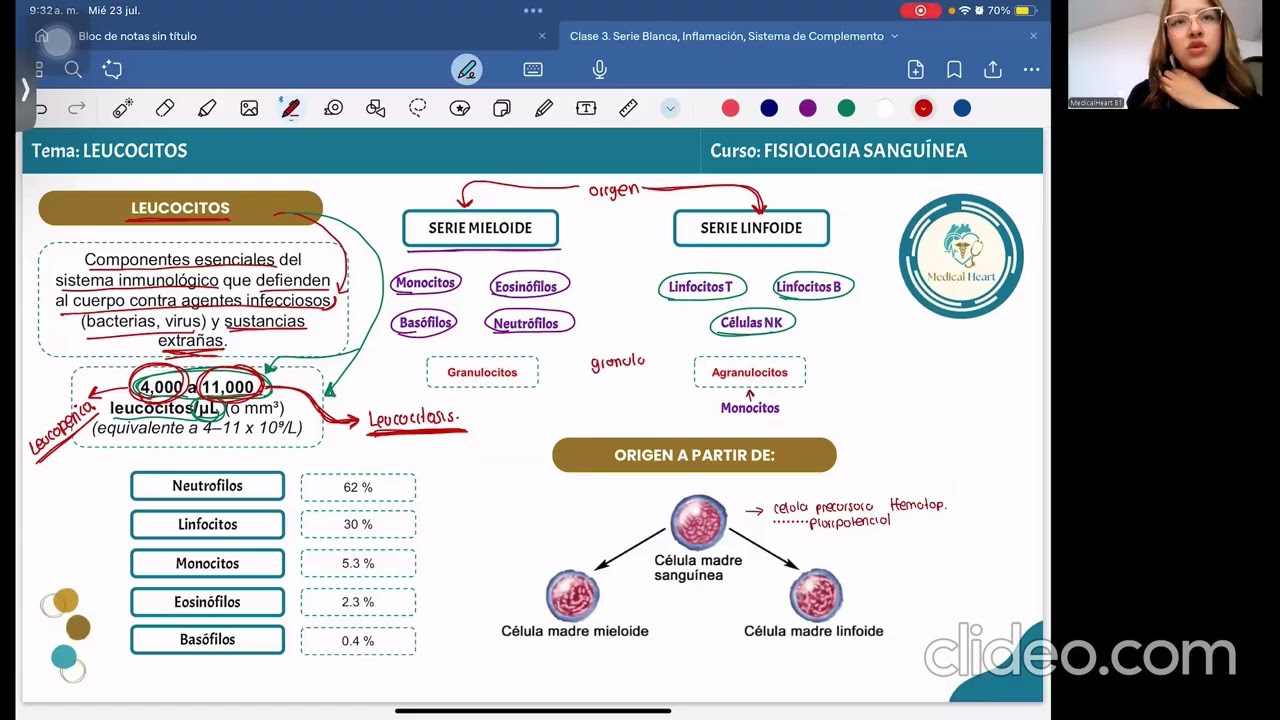Expand more tools chevron in toolbar
The image size is (1280, 720).
pos(670,108)
